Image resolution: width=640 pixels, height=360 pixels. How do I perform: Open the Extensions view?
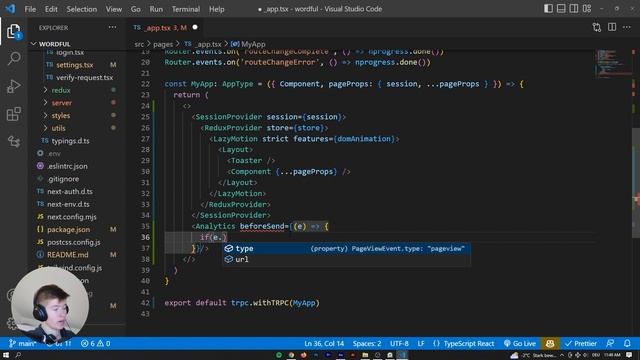coord(13,114)
